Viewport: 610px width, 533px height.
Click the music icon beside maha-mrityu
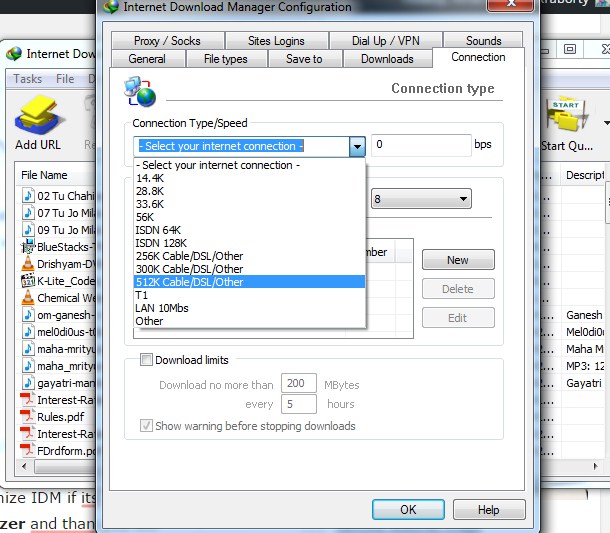[x=28, y=349]
